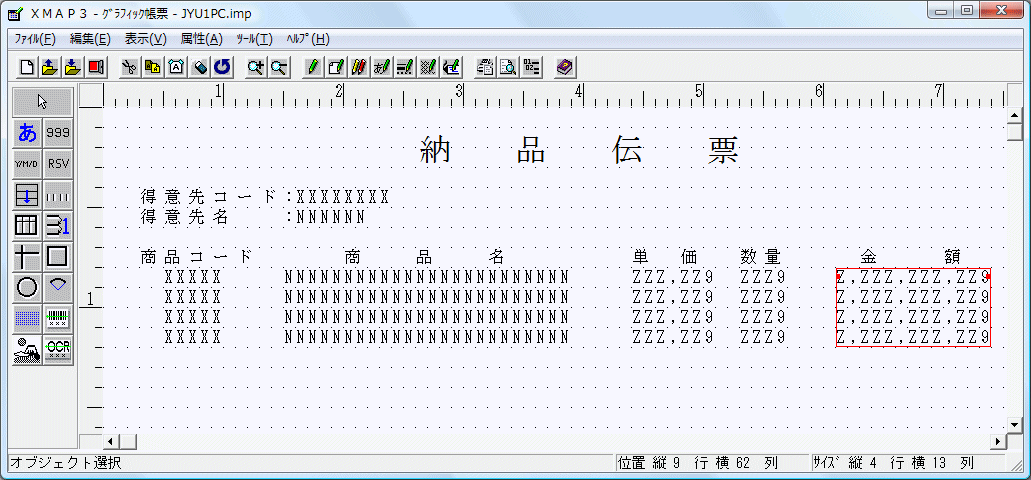Click the printer with pencil icon
This screenshot has width=1031, height=480.
click(451, 66)
